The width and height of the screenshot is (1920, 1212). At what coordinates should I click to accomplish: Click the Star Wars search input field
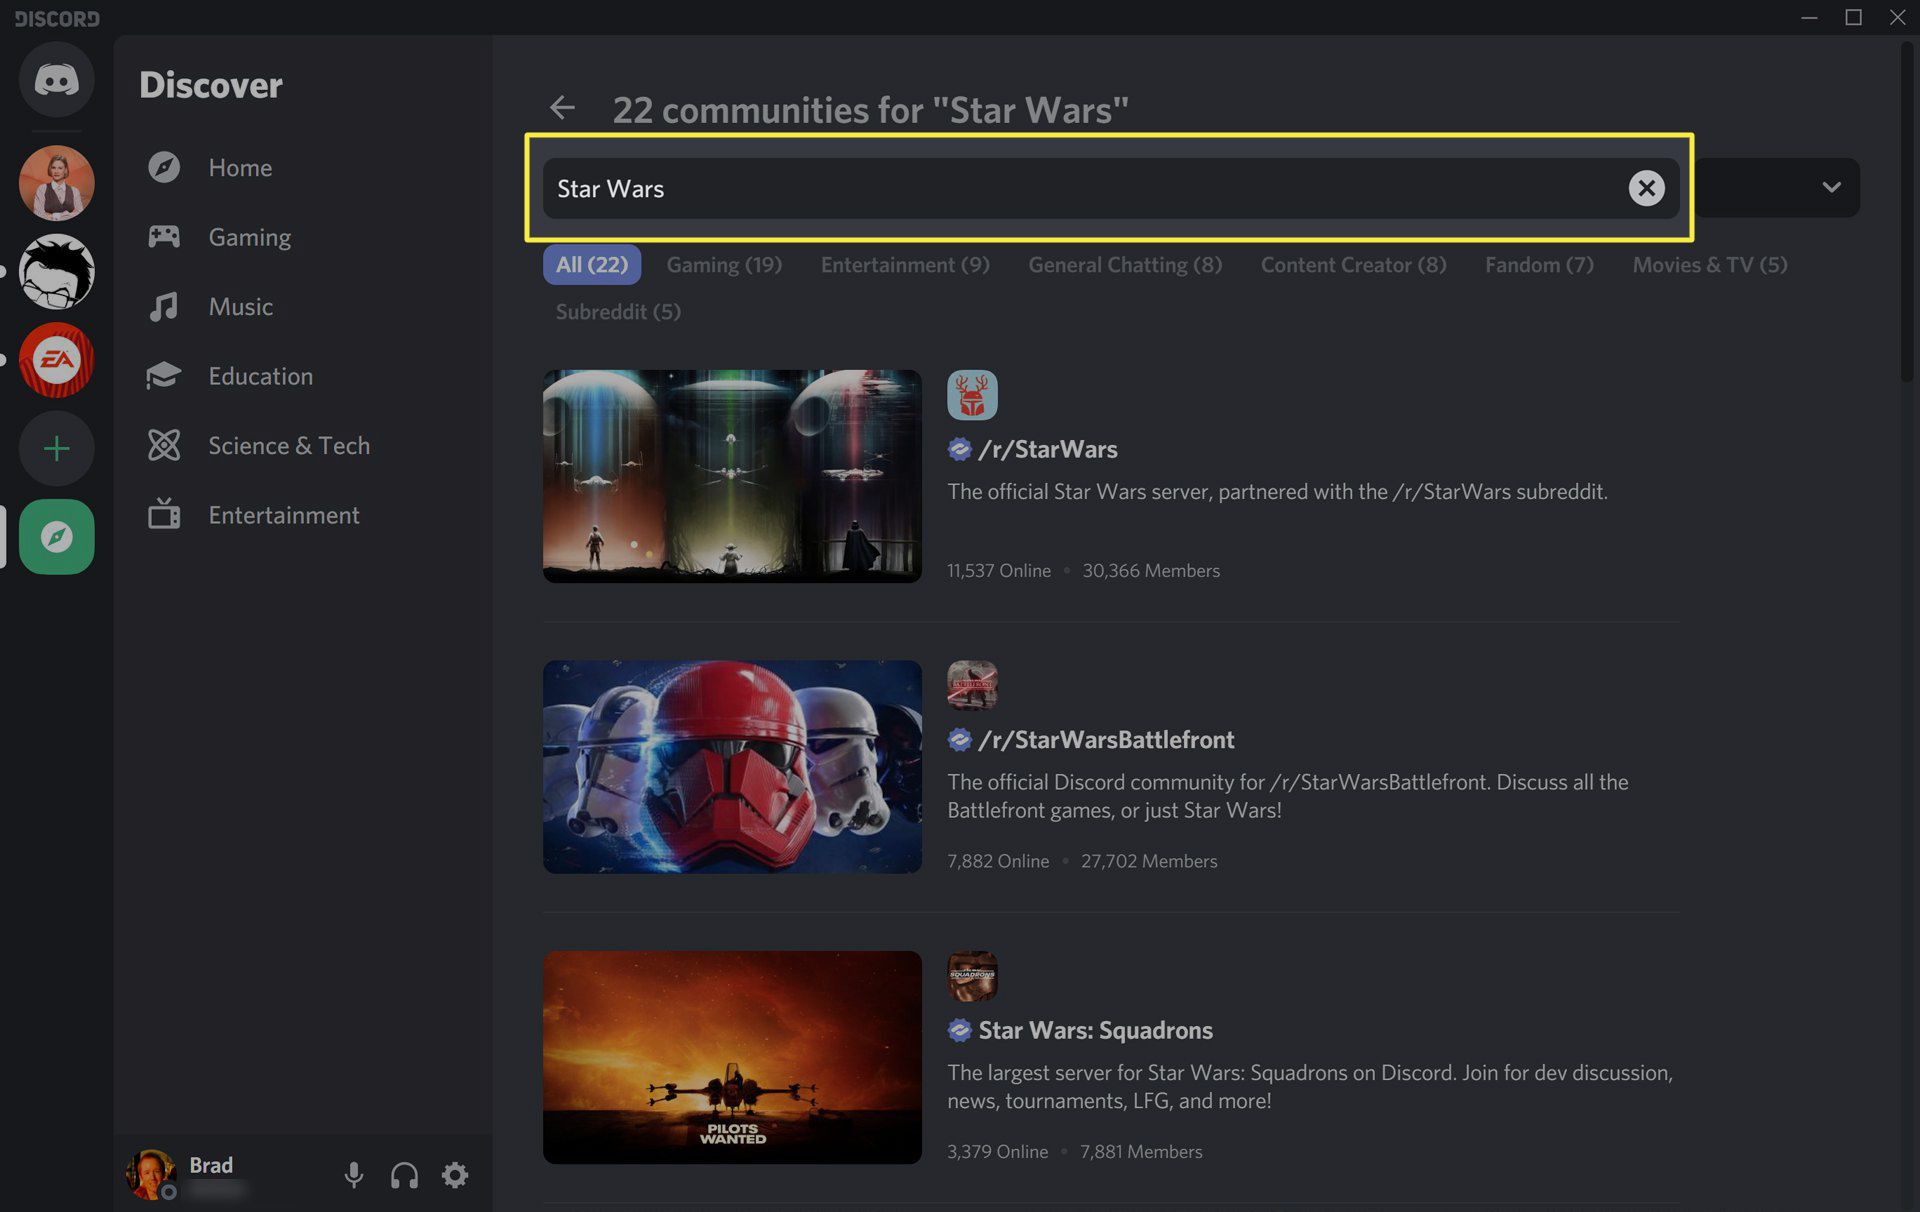pos(1107,187)
